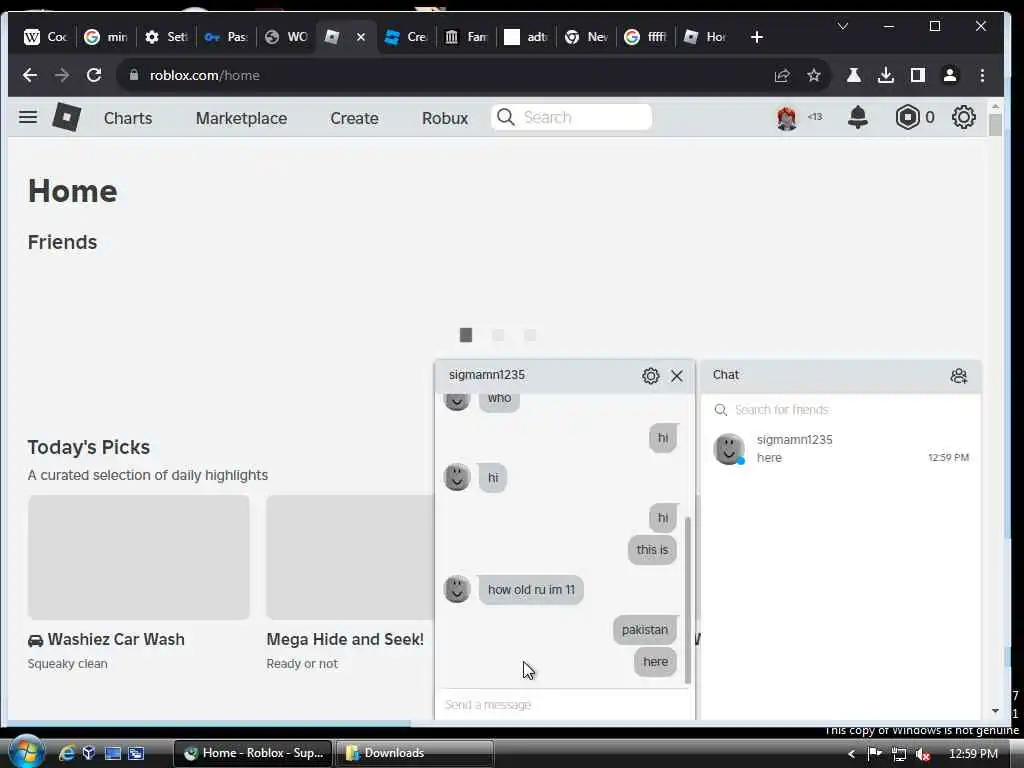Viewport: 1024px width, 768px height.
Task: Open the Mega Hide and Seek! thumbnail
Action: click(350, 557)
